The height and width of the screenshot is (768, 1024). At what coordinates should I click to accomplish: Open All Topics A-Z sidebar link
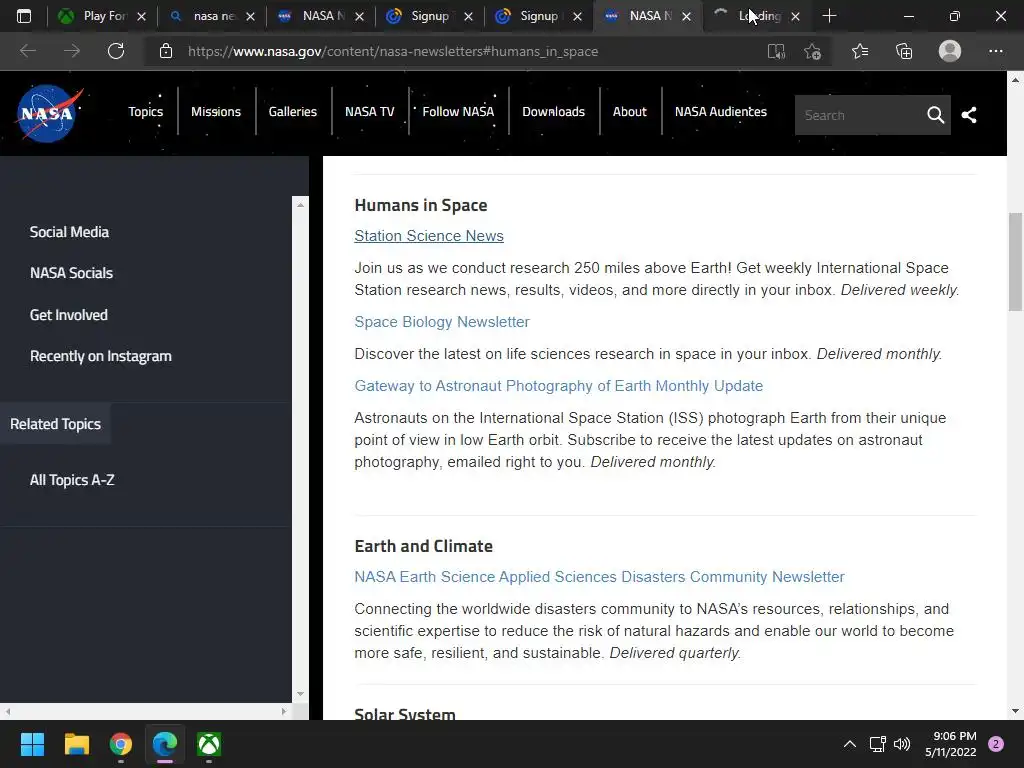pyautogui.click(x=72, y=480)
